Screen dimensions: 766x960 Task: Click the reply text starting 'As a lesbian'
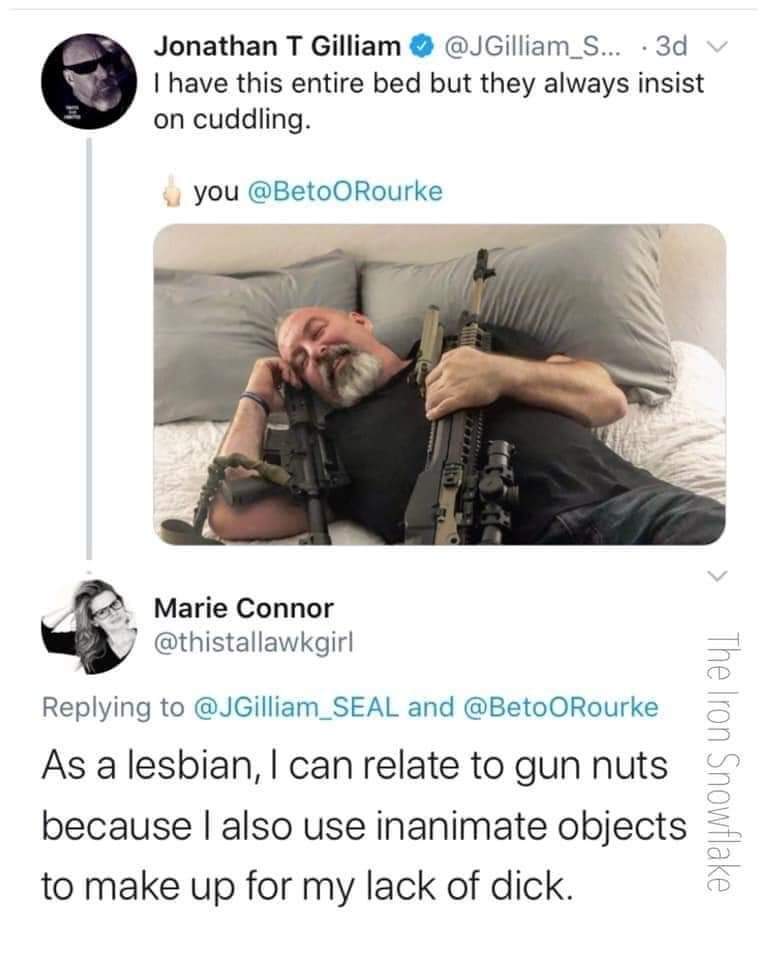[x=364, y=826]
